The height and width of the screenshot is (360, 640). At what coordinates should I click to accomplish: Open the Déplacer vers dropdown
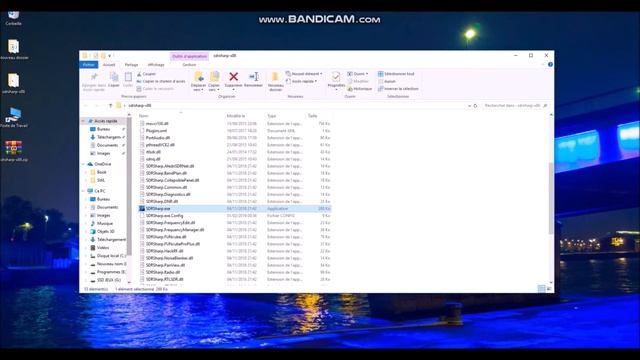198,82
